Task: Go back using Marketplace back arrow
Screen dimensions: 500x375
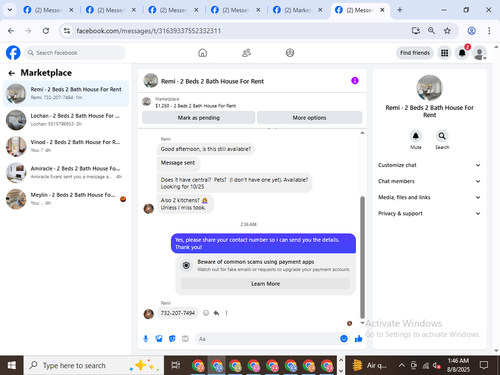Action: 12,73
